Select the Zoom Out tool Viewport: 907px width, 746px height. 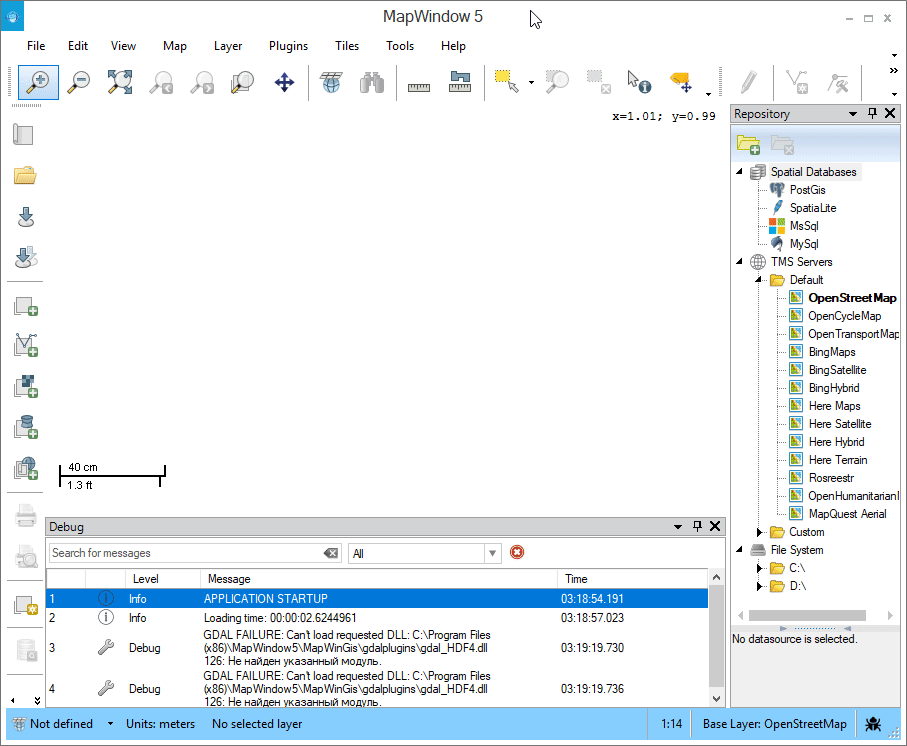coord(79,83)
